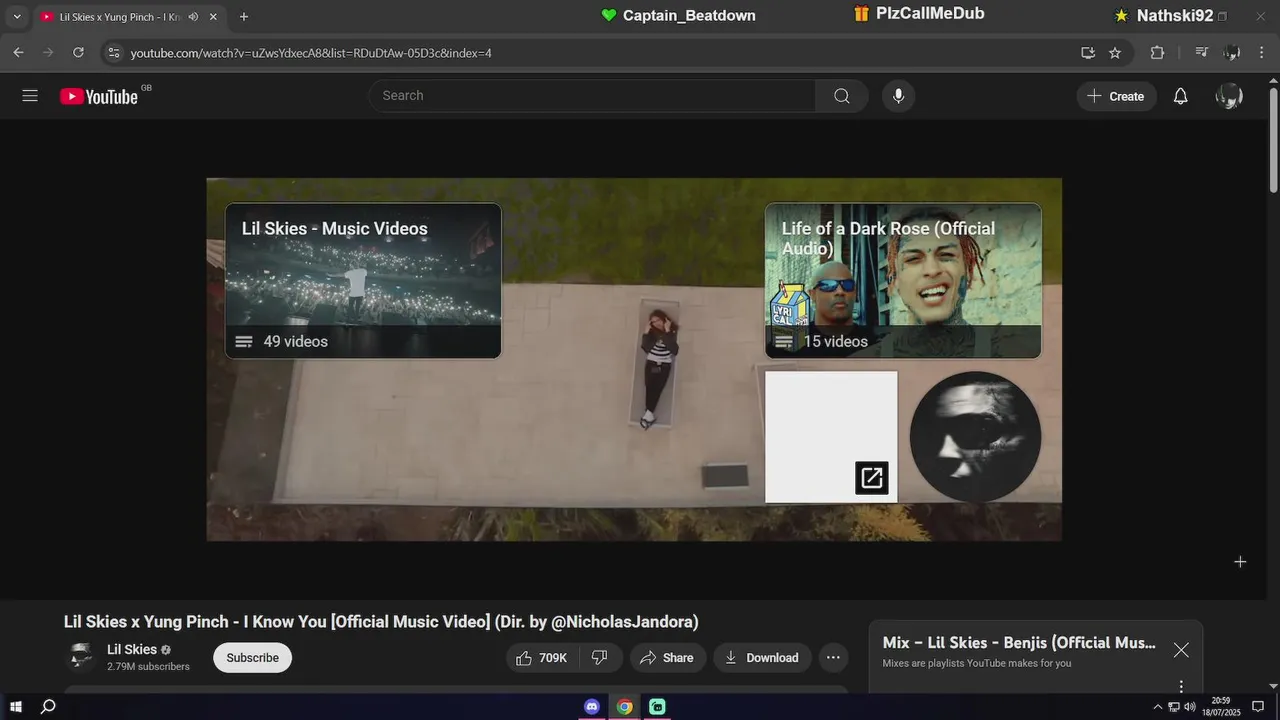1280x720 pixels.
Task: Bookmark this tab with the star
Action: coord(1115,52)
